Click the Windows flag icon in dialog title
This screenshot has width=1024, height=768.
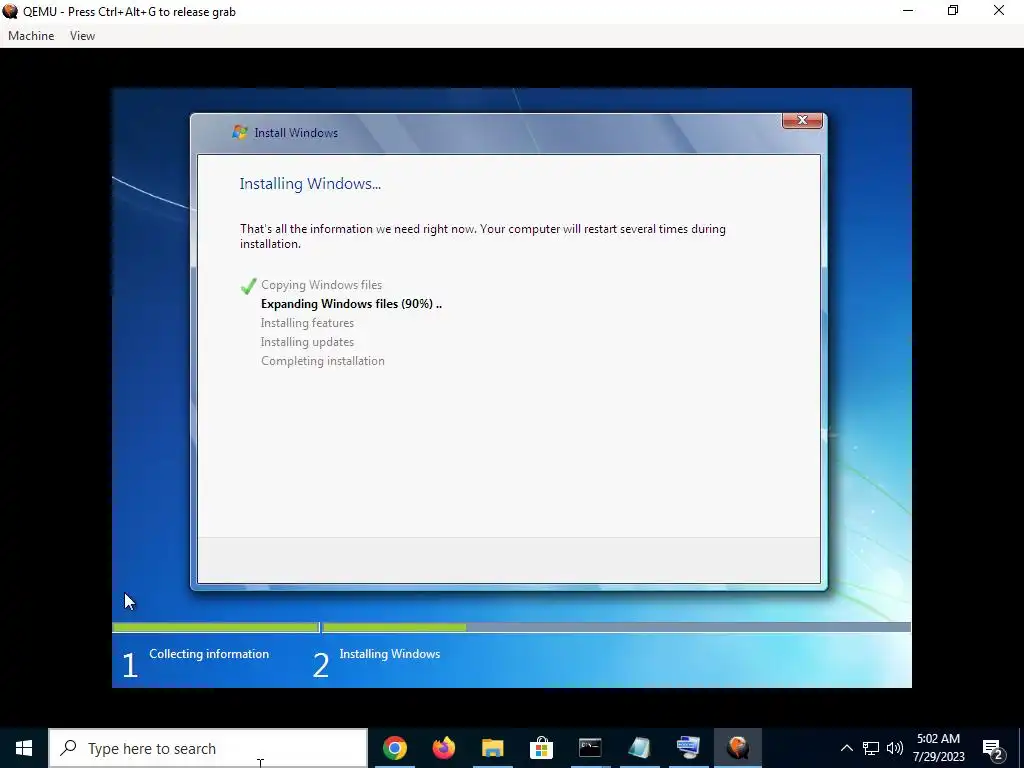tap(240, 133)
